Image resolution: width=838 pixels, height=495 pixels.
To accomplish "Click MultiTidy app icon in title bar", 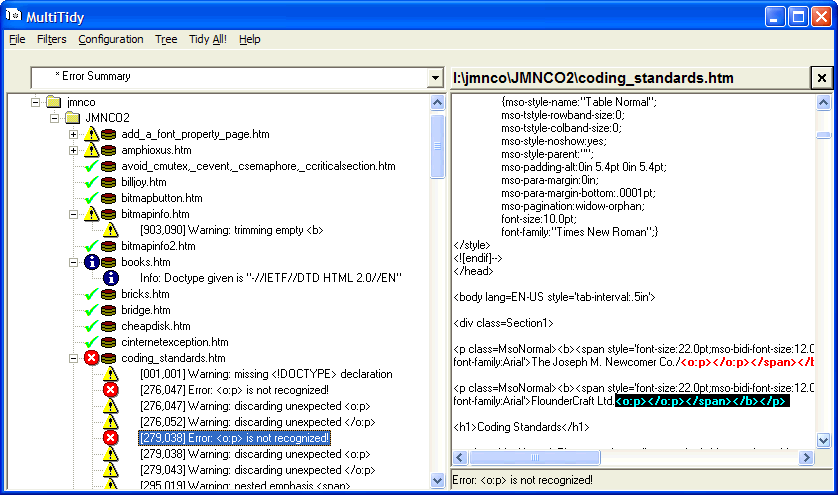I will [x=13, y=16].
